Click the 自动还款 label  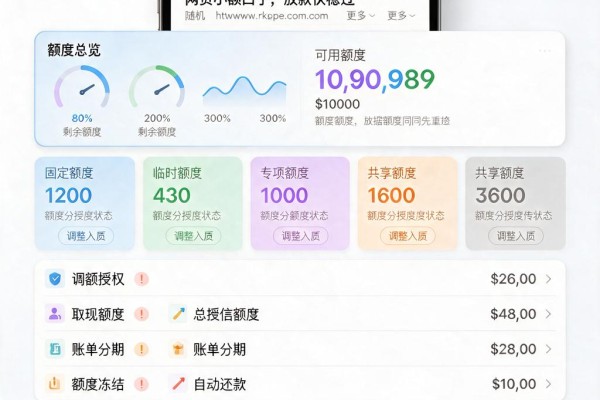pyautogui.click(x=220, y=384)
